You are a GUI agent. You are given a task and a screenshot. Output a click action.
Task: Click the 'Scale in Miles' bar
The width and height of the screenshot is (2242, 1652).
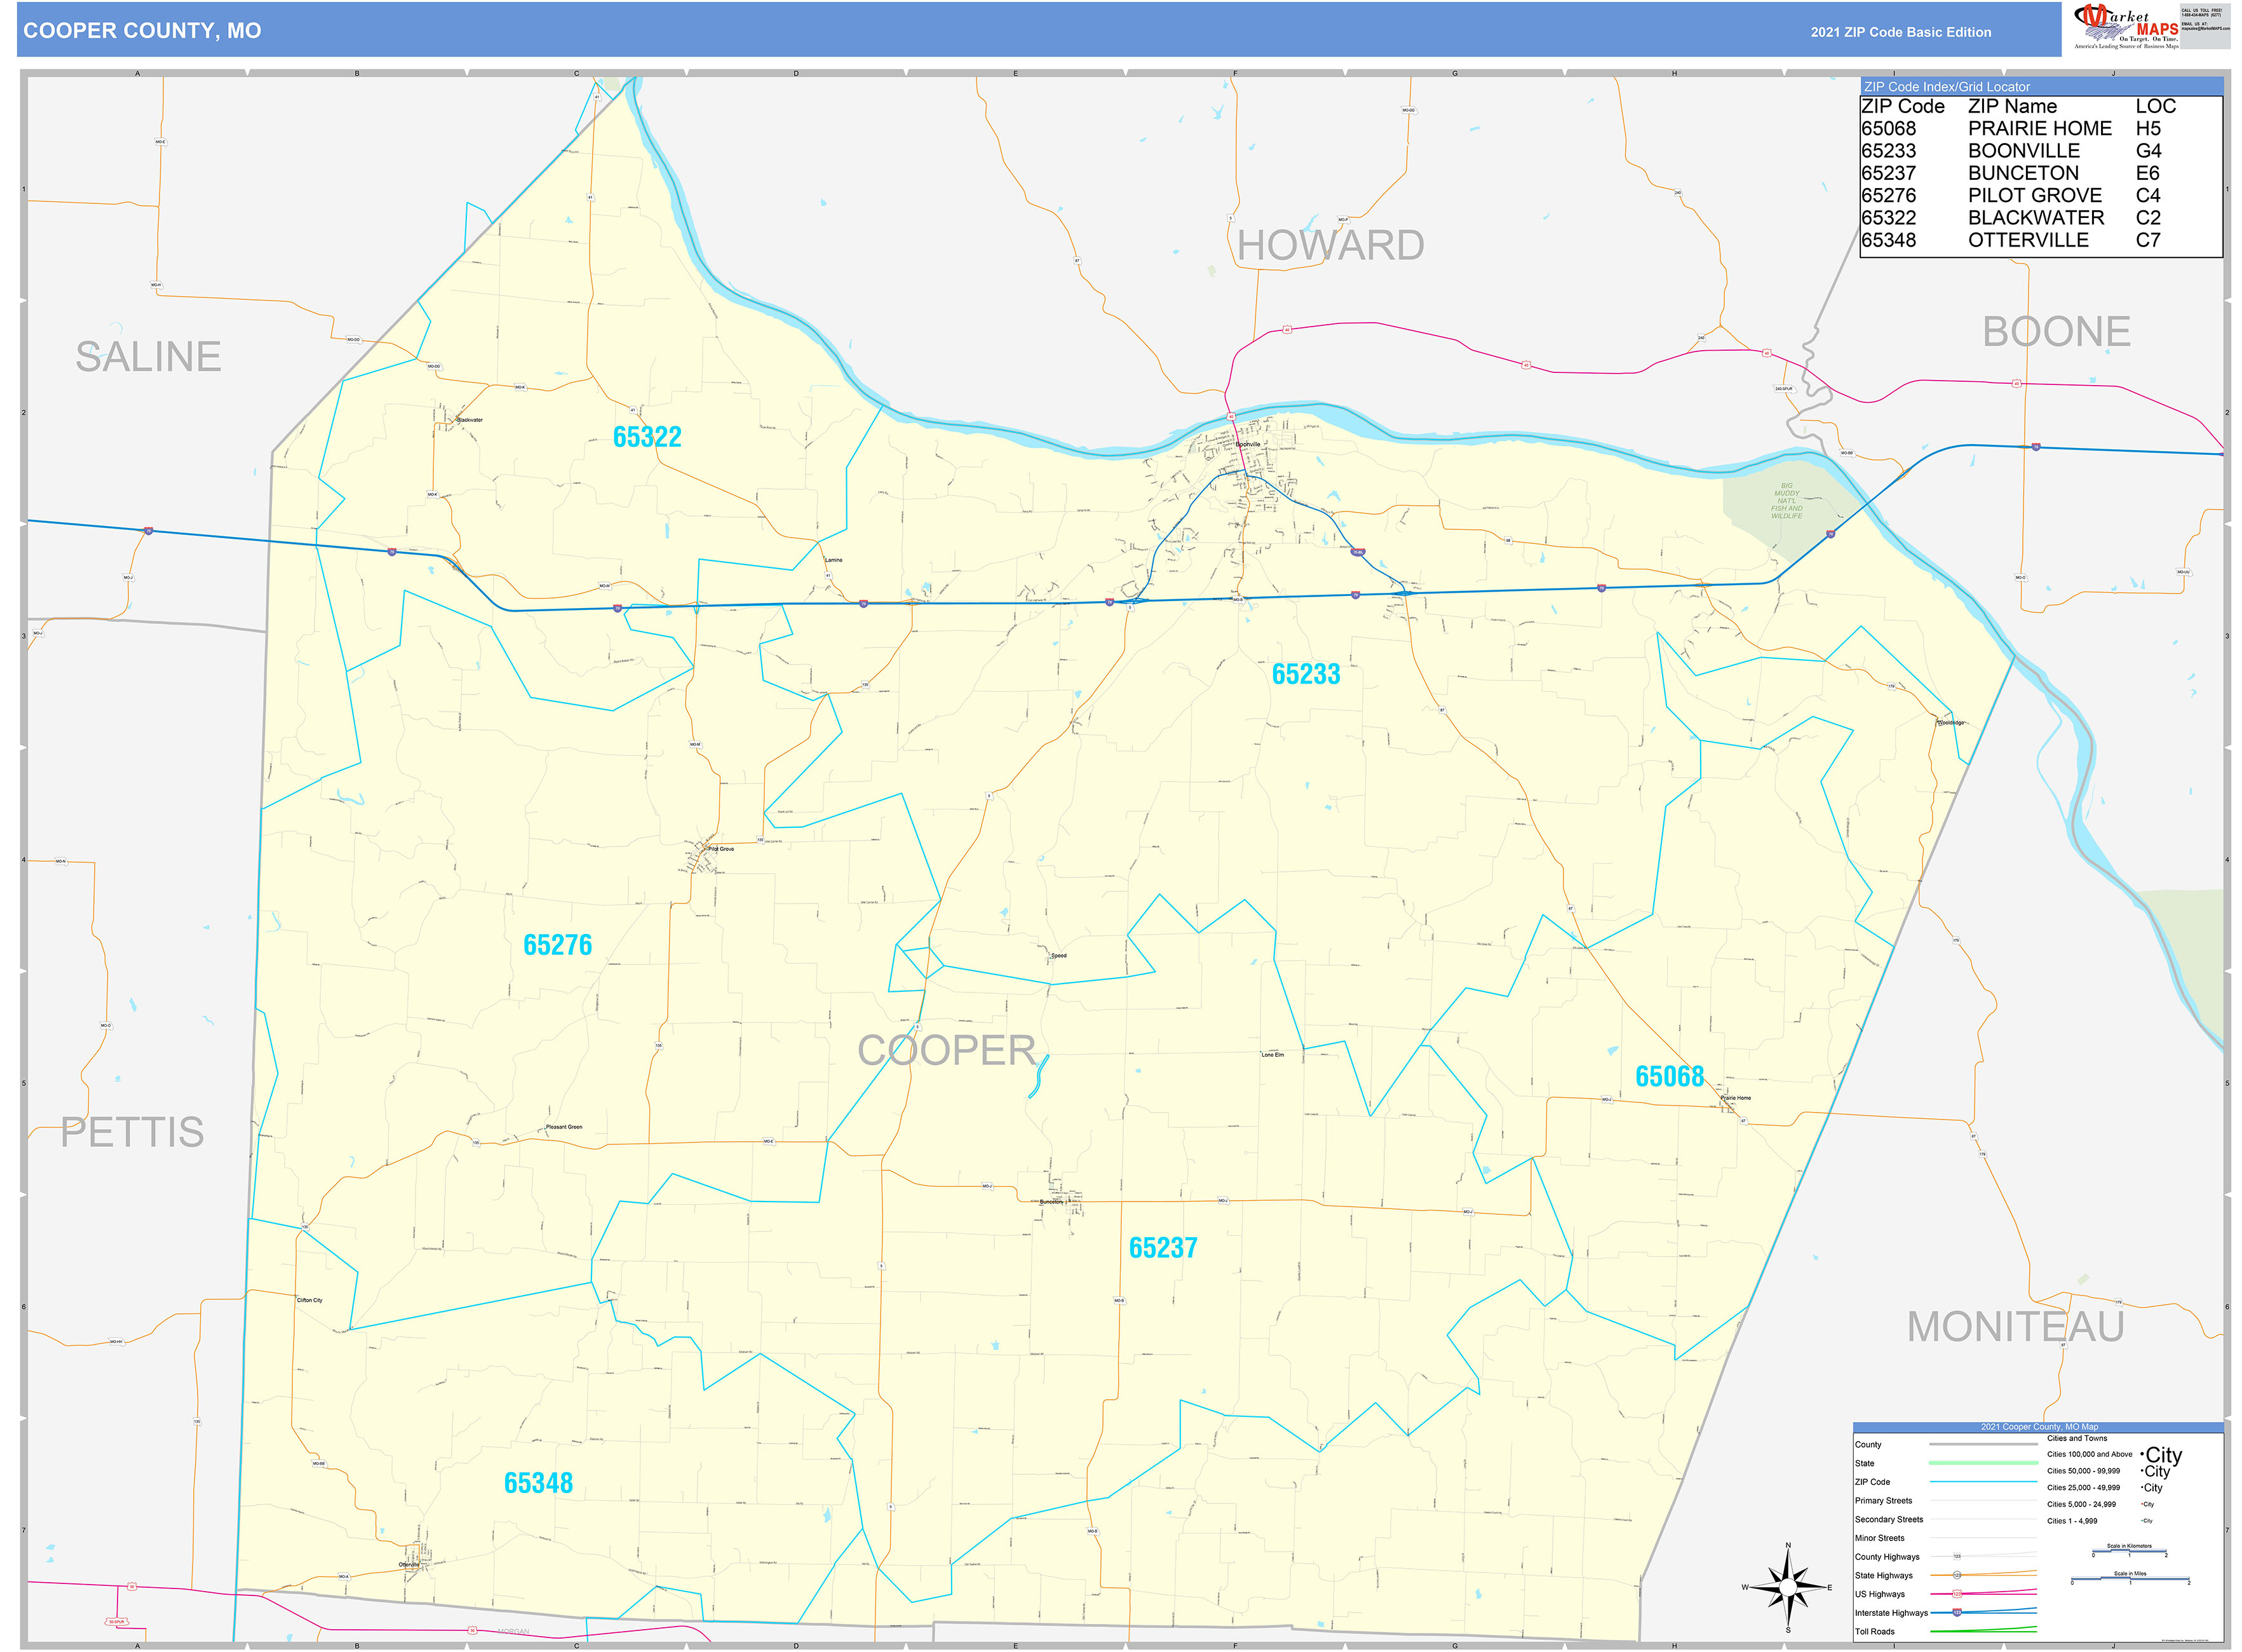pos(2129,1580)
